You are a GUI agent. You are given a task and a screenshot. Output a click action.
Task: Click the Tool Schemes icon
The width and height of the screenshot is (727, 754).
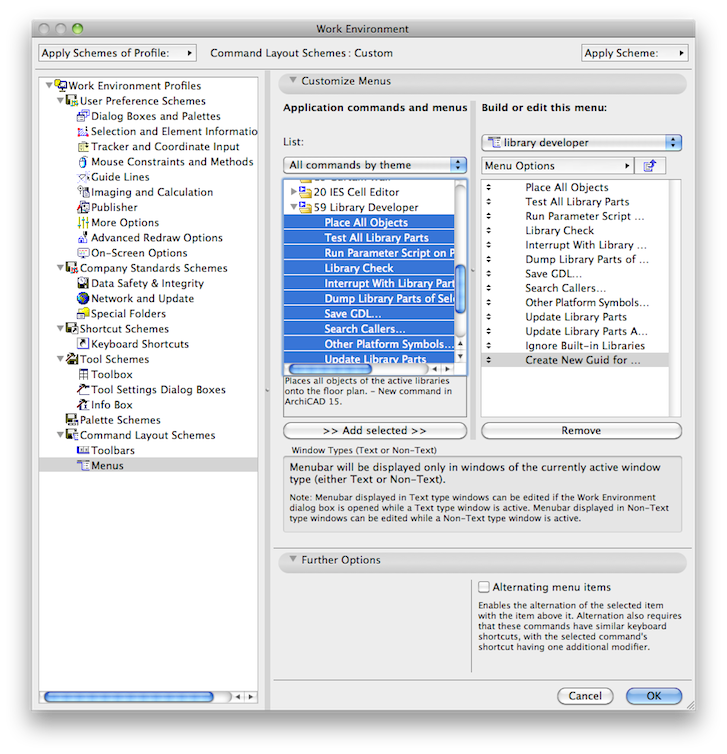[72, 359]
